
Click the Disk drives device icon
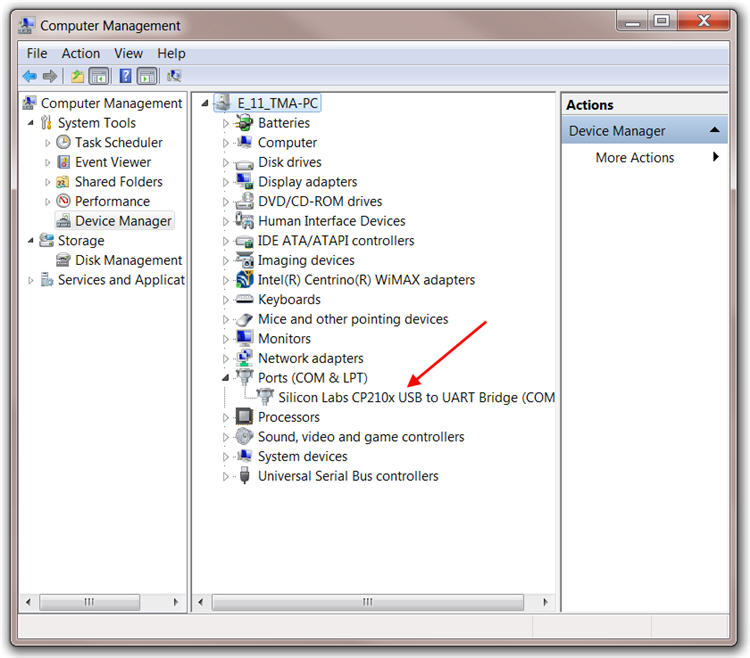244,164
